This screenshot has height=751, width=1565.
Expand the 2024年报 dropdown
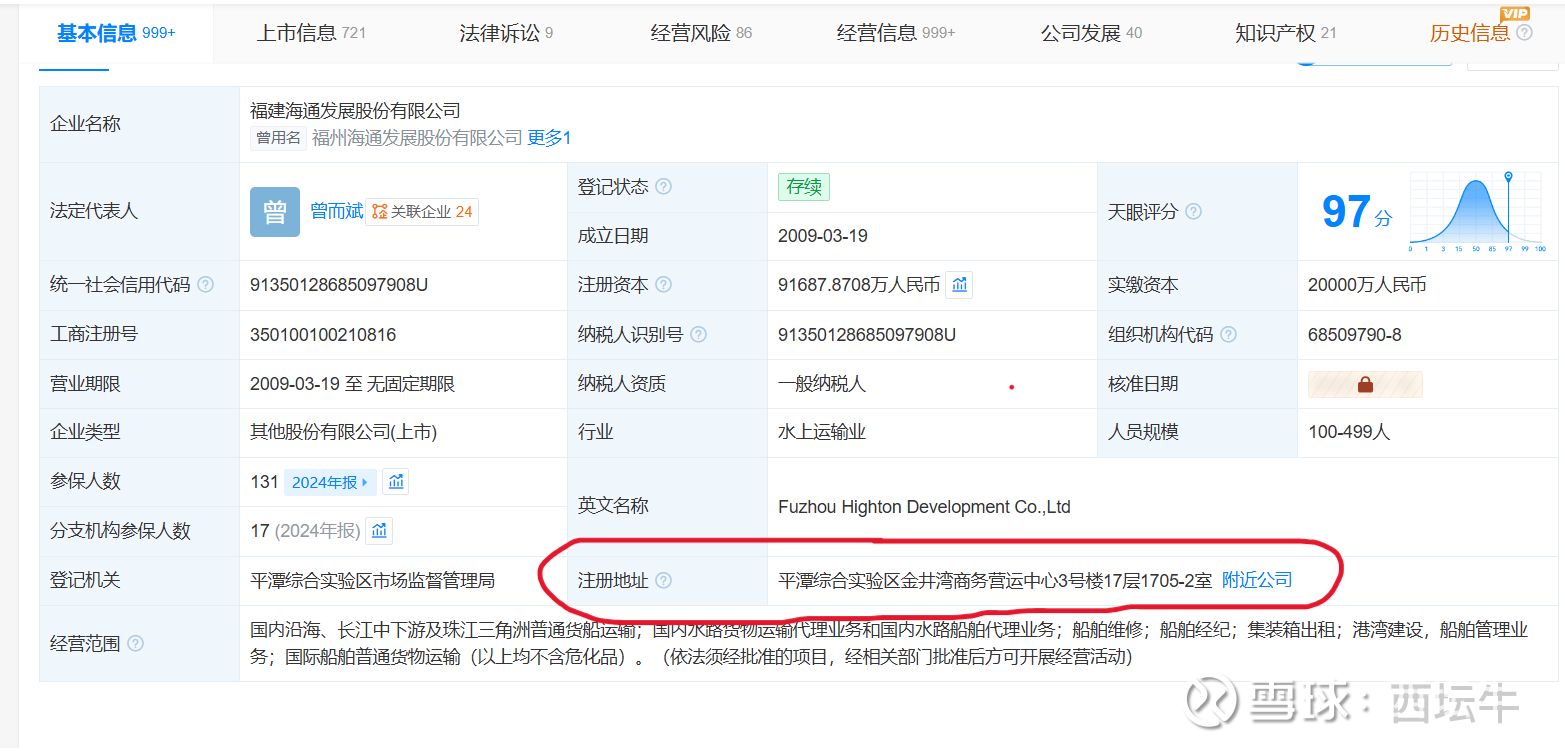[330, 482]
